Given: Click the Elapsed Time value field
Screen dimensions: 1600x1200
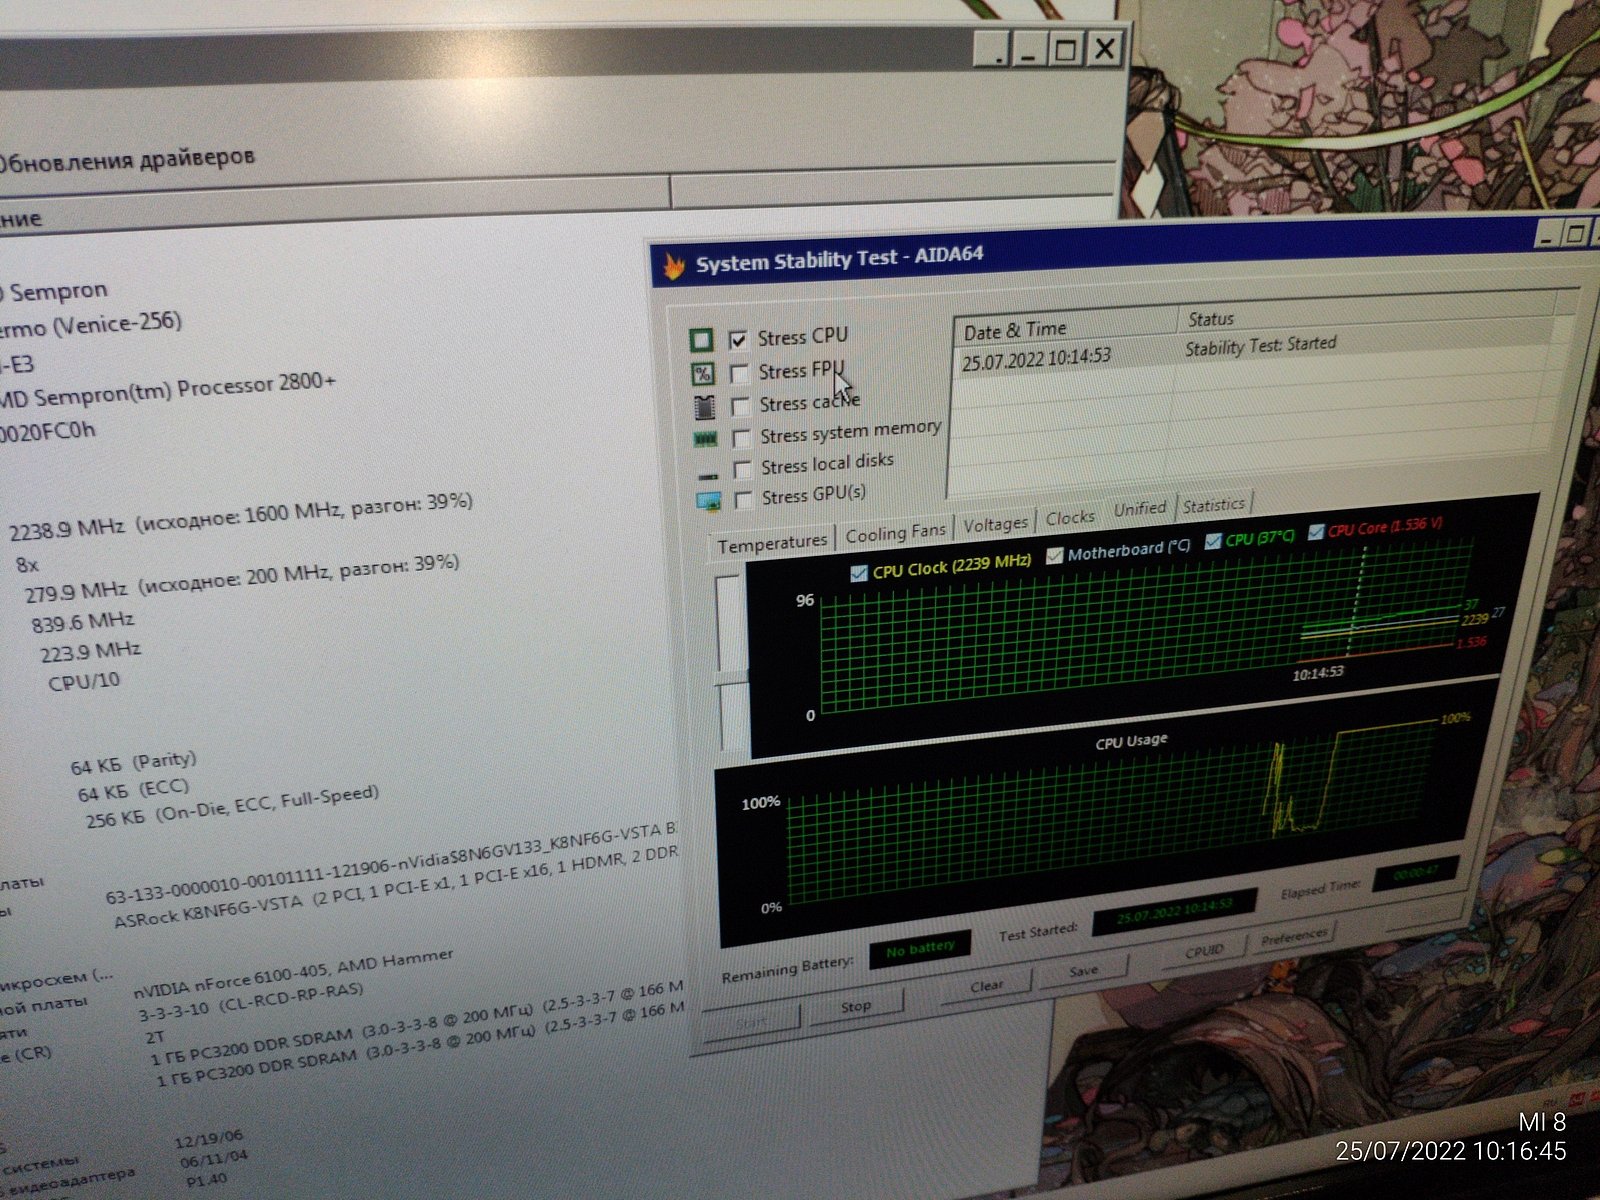Looking at the screenshot, I should 1416,872.
